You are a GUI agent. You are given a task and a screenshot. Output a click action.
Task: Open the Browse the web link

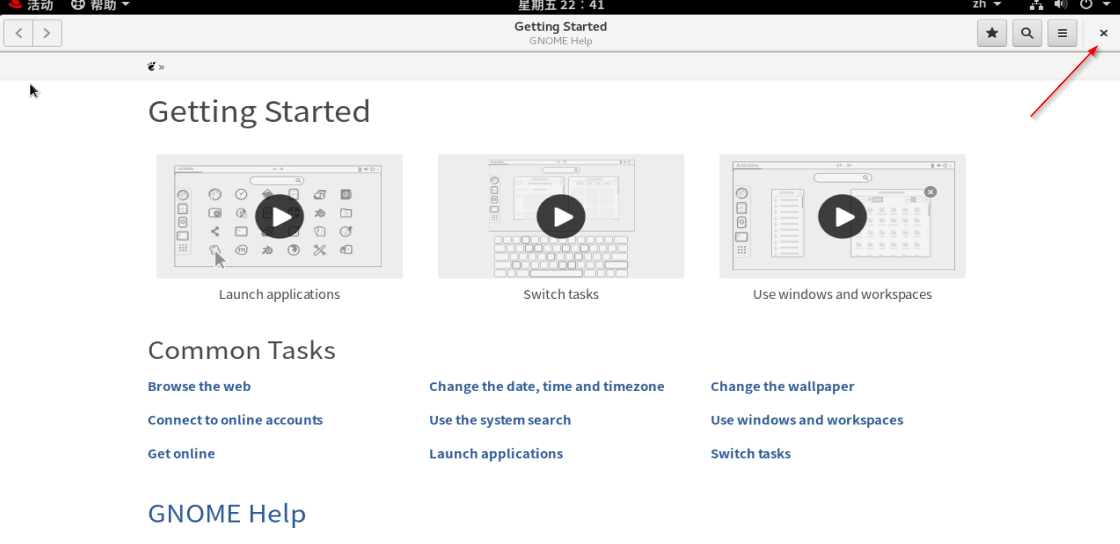pyautogui.click(x=199, y=386)
